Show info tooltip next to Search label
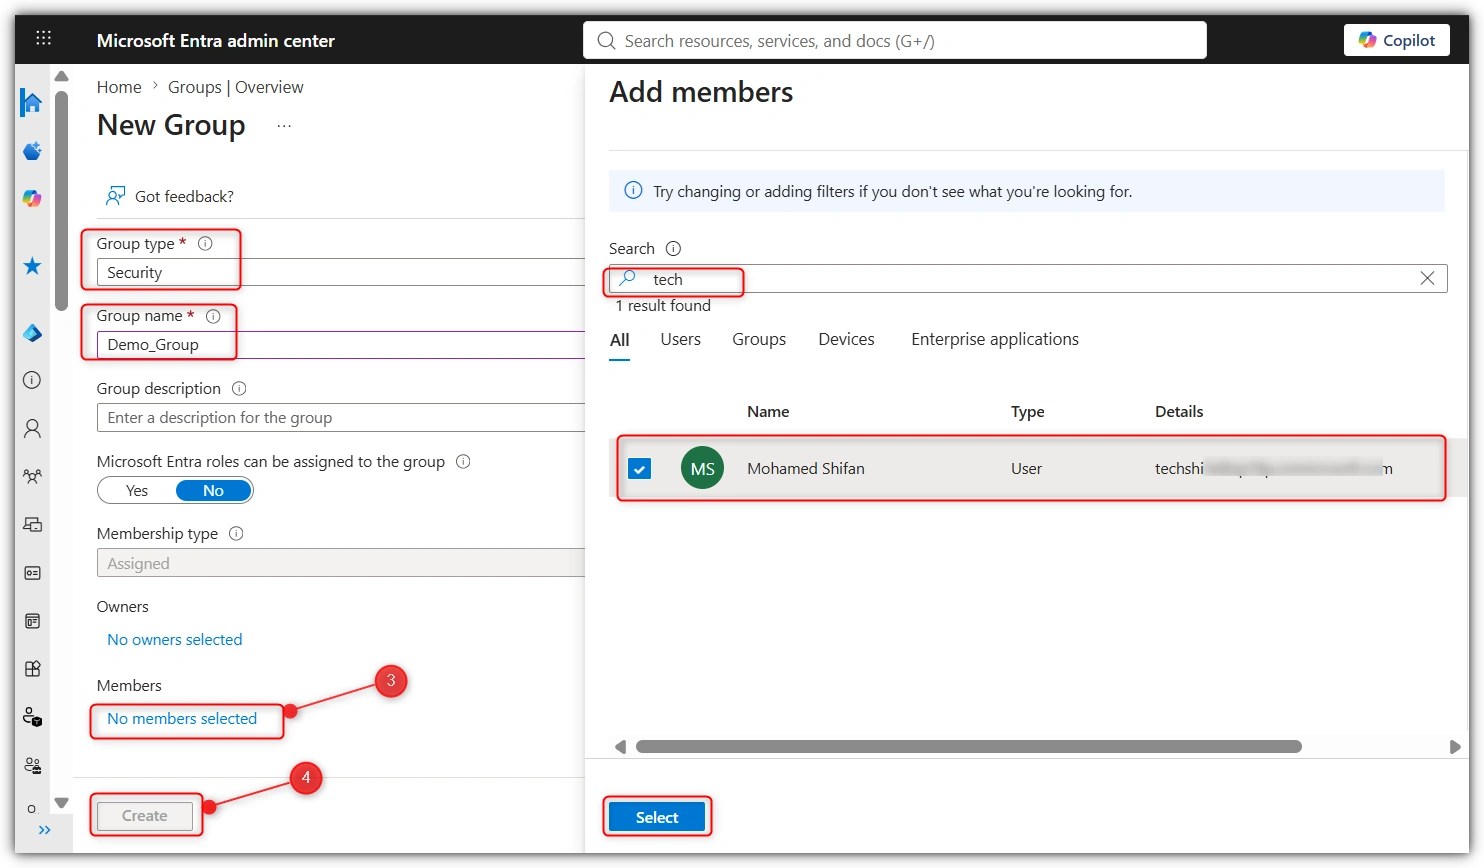 [673, 248]
